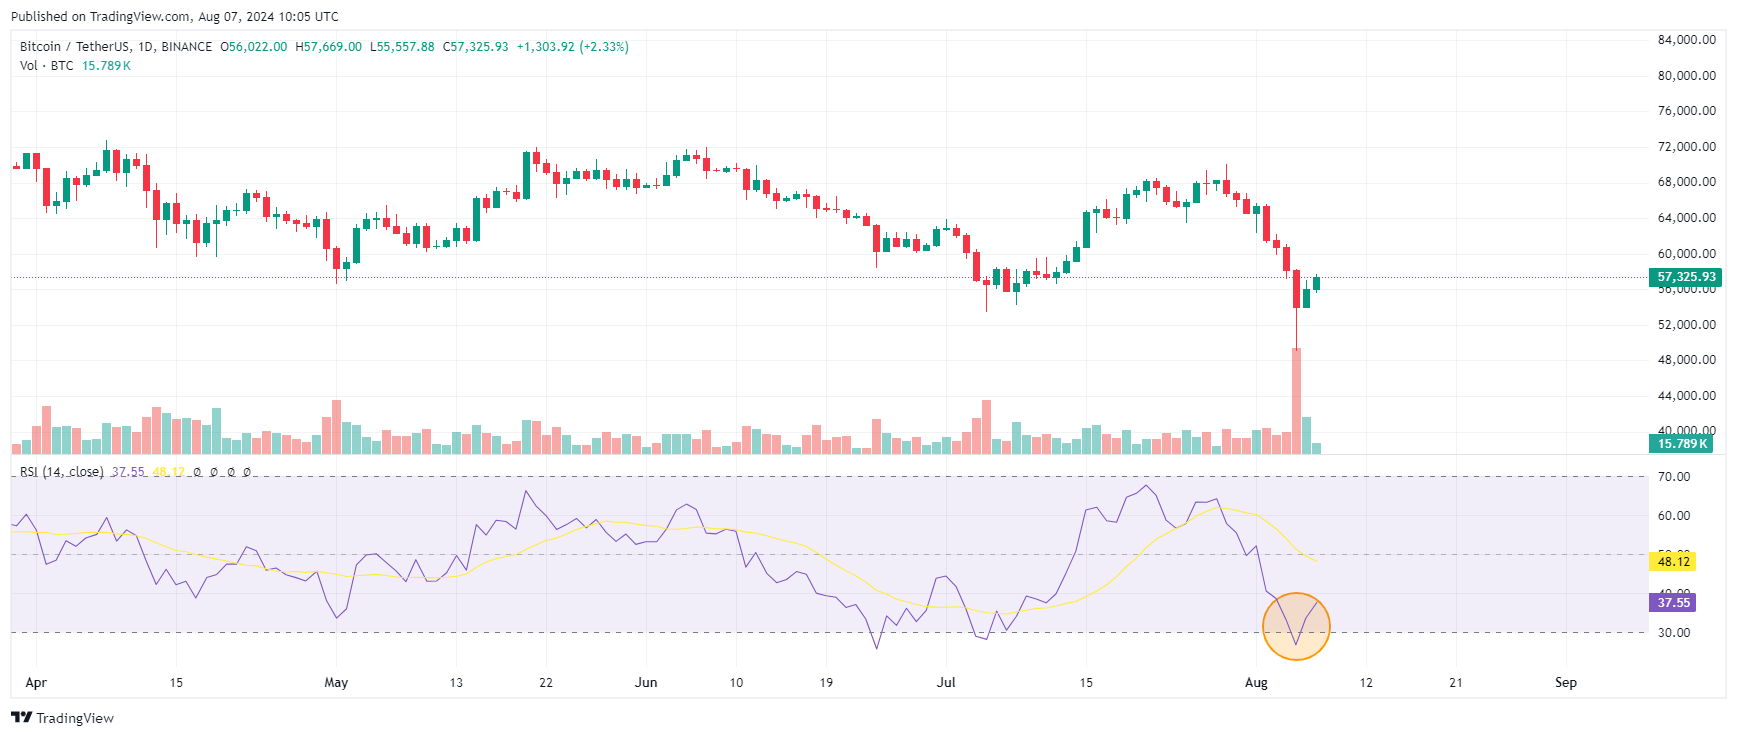1737x737 pixels.
Task: Click the Jun date label on time axis
Action: [x=646, y=683]
